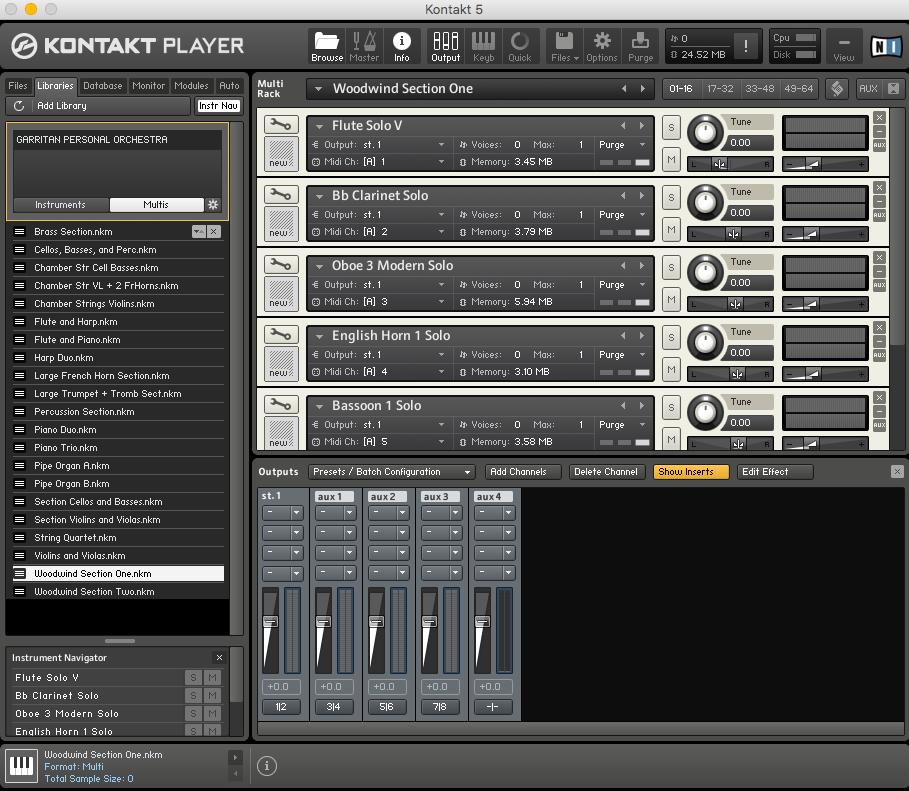
Task: Click the volume slider for Bb Clarinet Solo
Action: [825, 234]
